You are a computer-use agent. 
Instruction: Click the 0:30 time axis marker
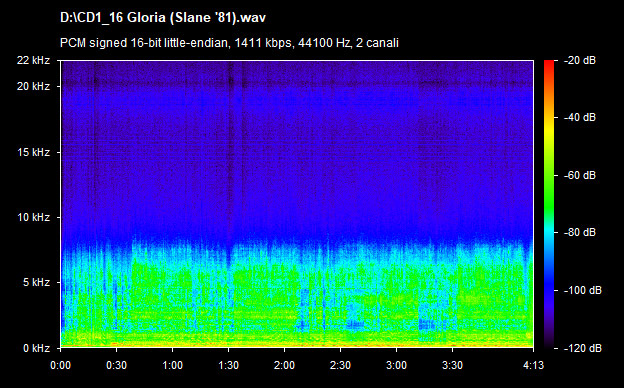point(117,365)
